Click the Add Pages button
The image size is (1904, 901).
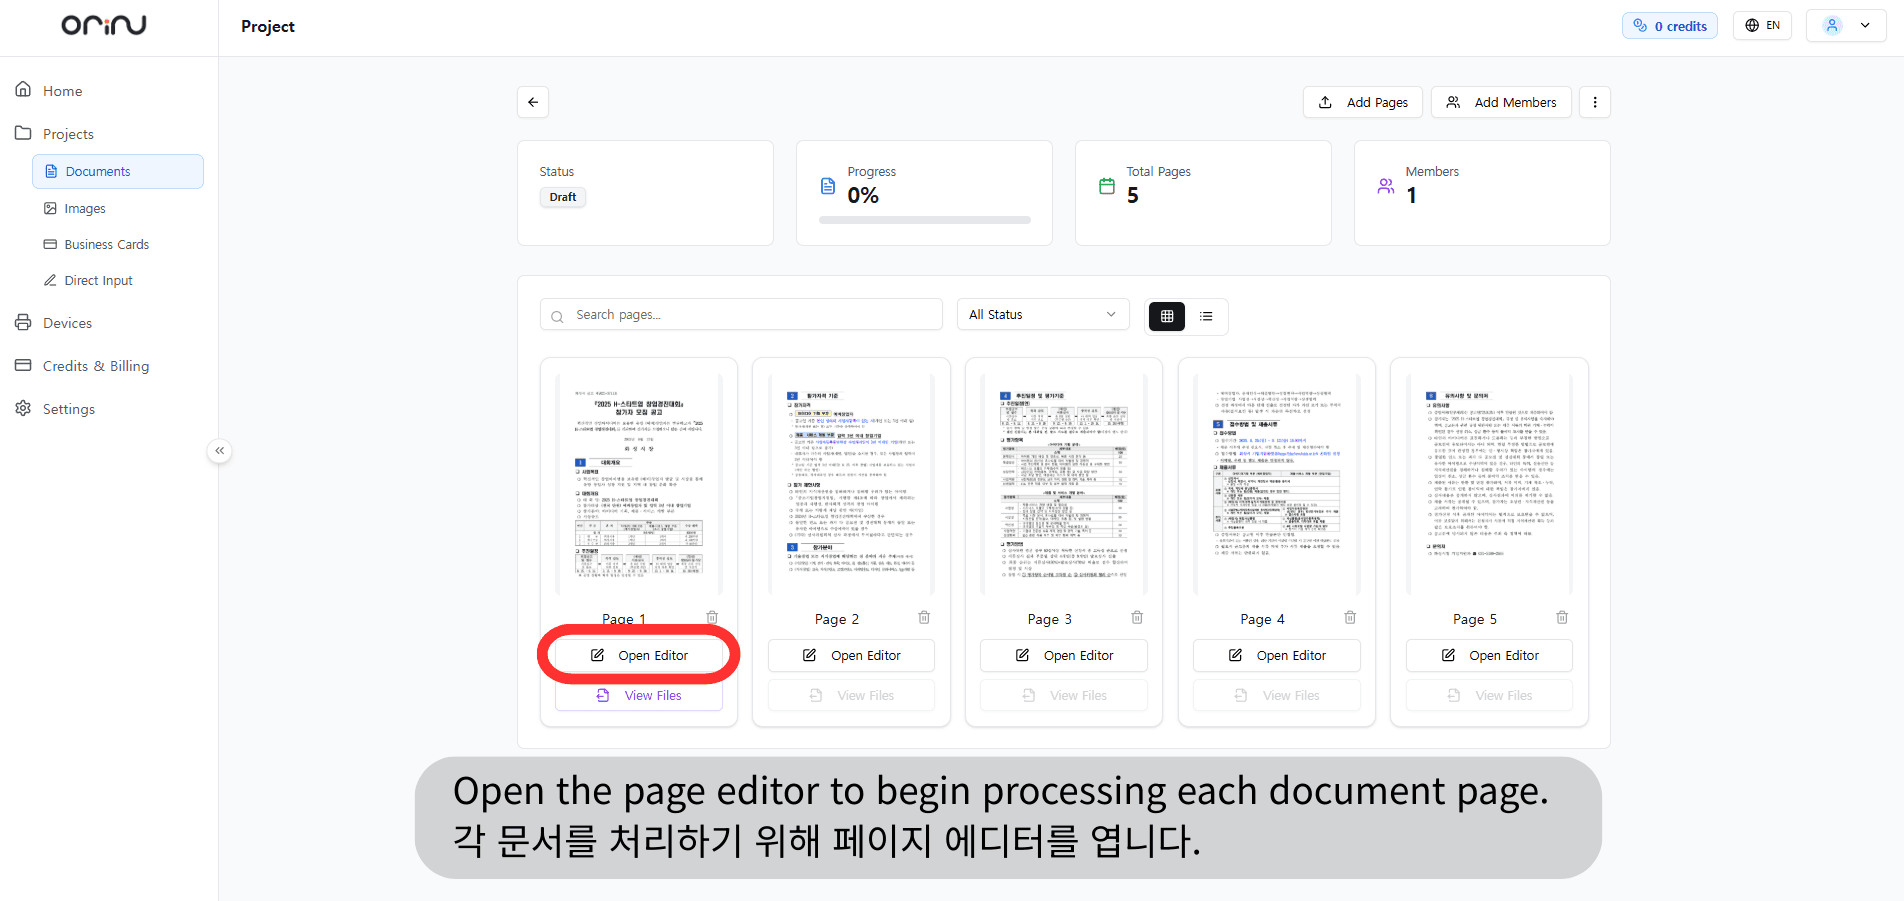(1362, 101)
